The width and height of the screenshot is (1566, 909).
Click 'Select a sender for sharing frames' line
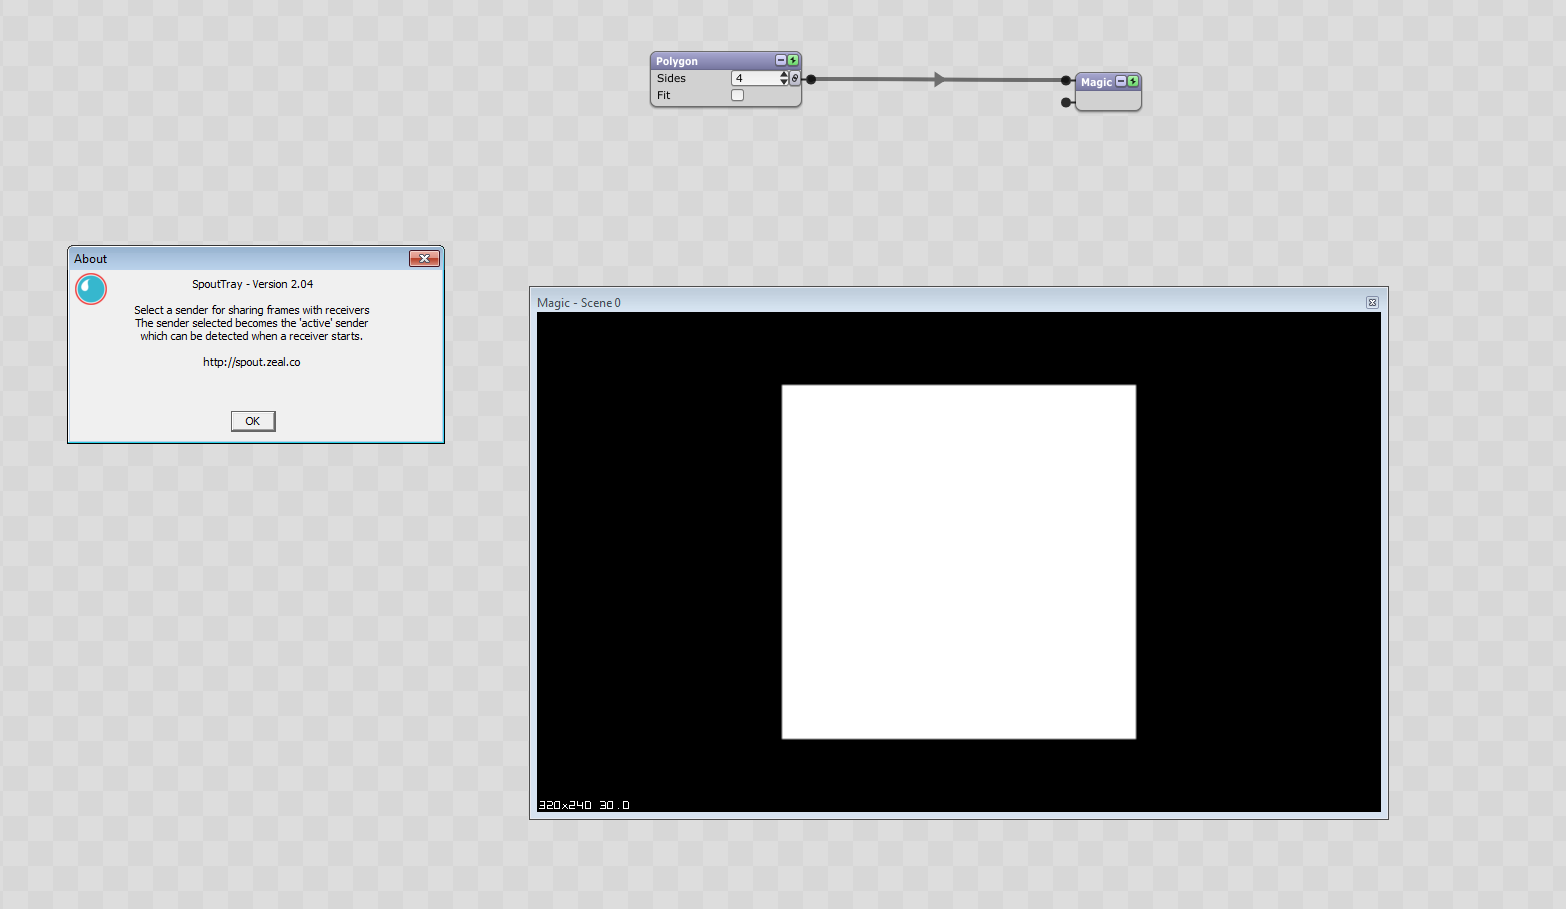click(252, 310)
